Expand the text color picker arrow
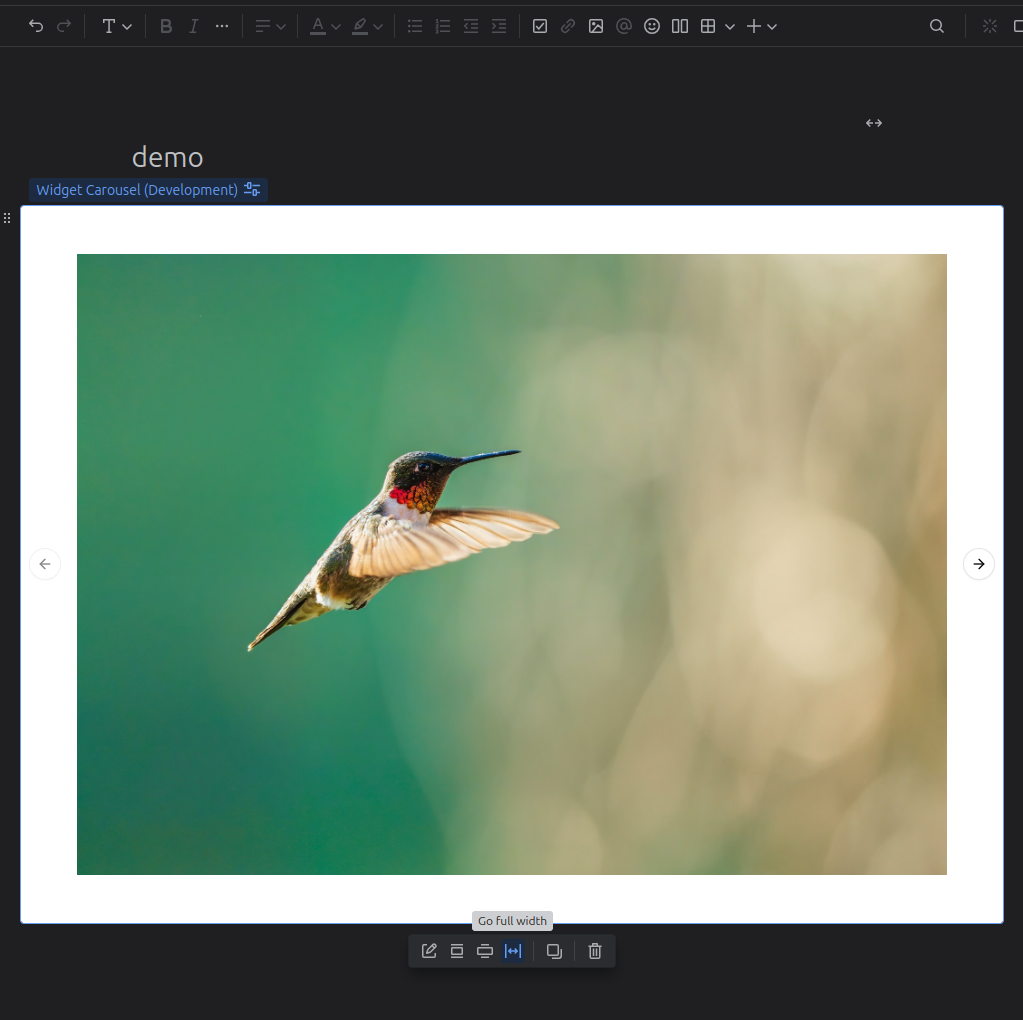1023x1020 pixels. click(336, 27)
